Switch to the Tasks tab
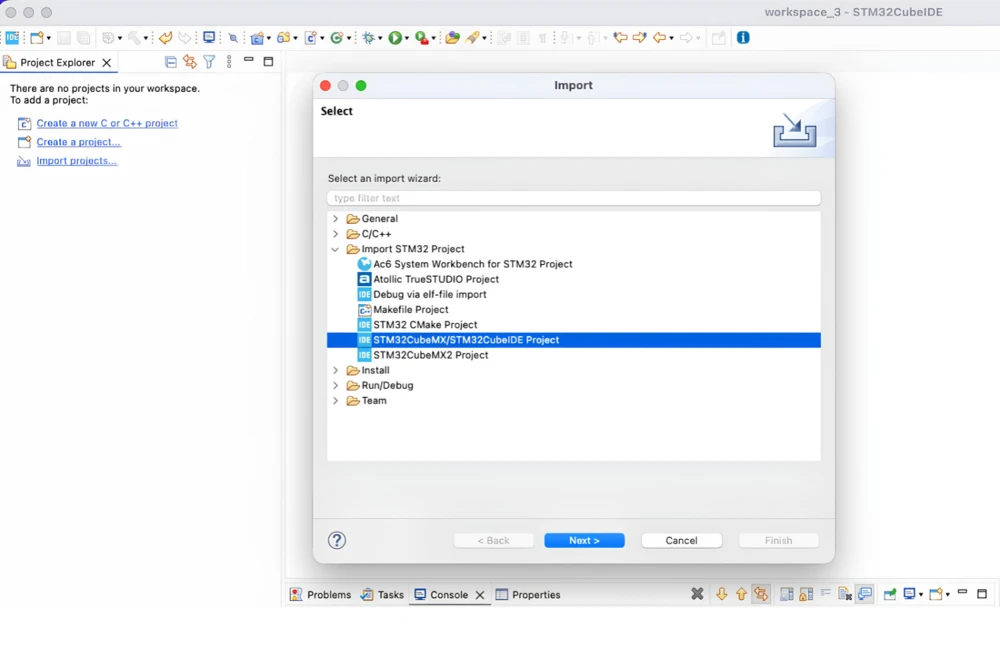The image size is (1000, 667). click(x=382, y=594)
